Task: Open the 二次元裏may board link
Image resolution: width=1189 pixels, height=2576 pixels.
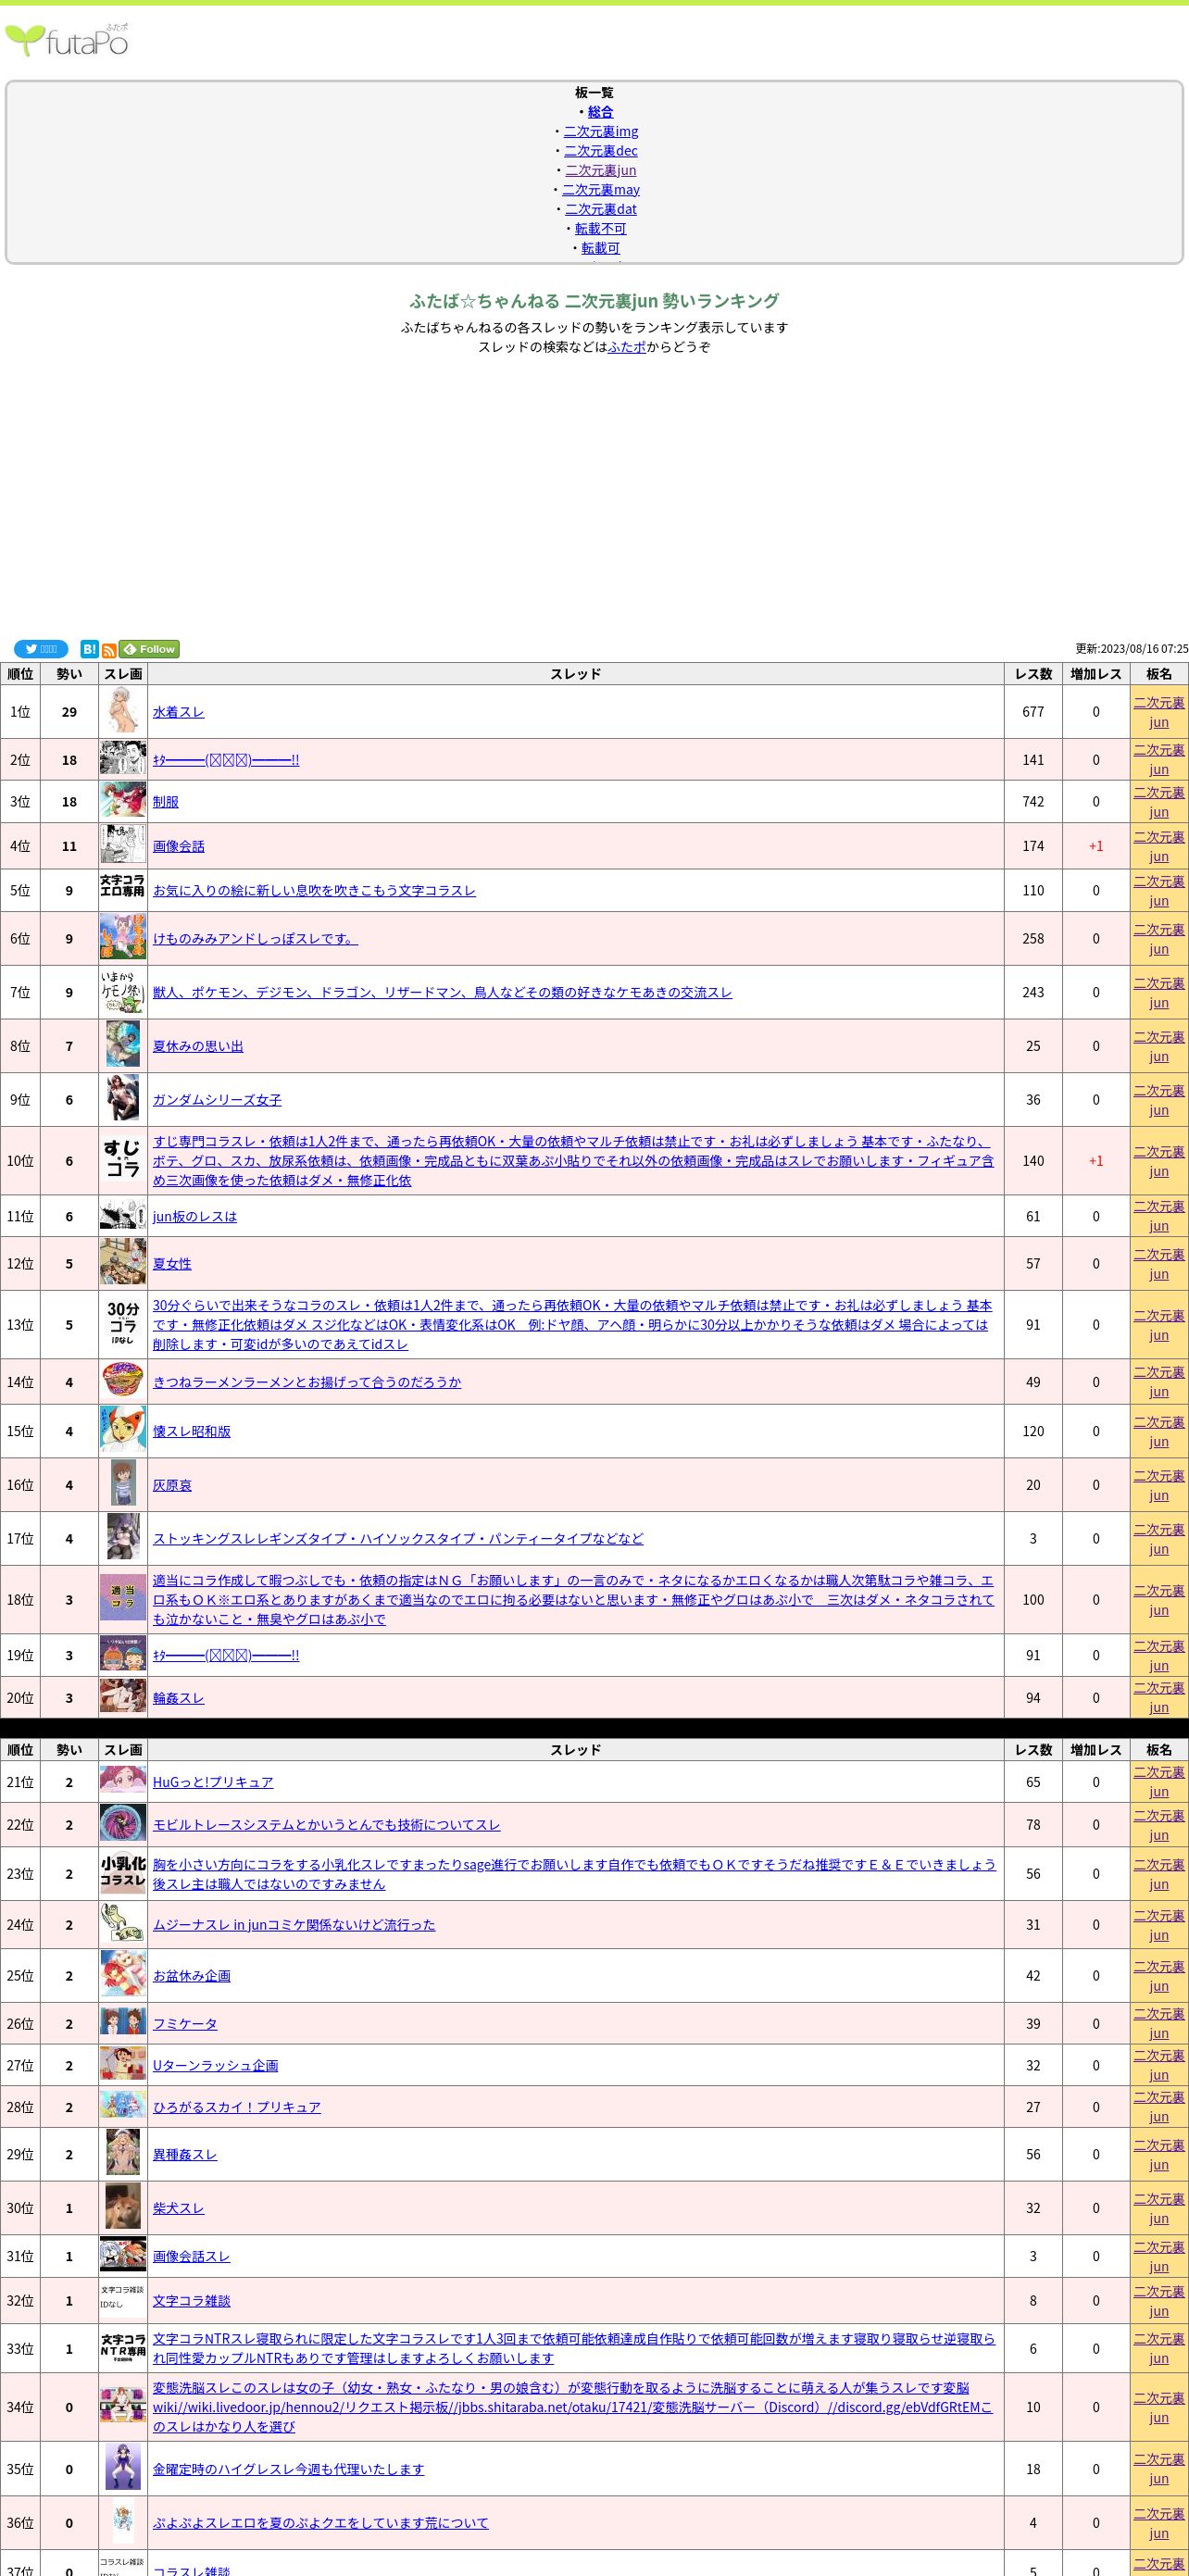Action: 601,190
